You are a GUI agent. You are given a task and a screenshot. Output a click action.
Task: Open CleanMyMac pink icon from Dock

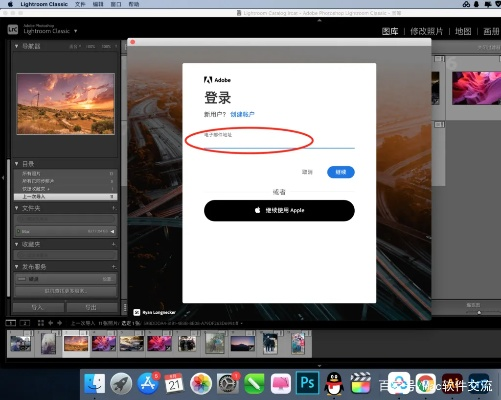coord(281,383)
